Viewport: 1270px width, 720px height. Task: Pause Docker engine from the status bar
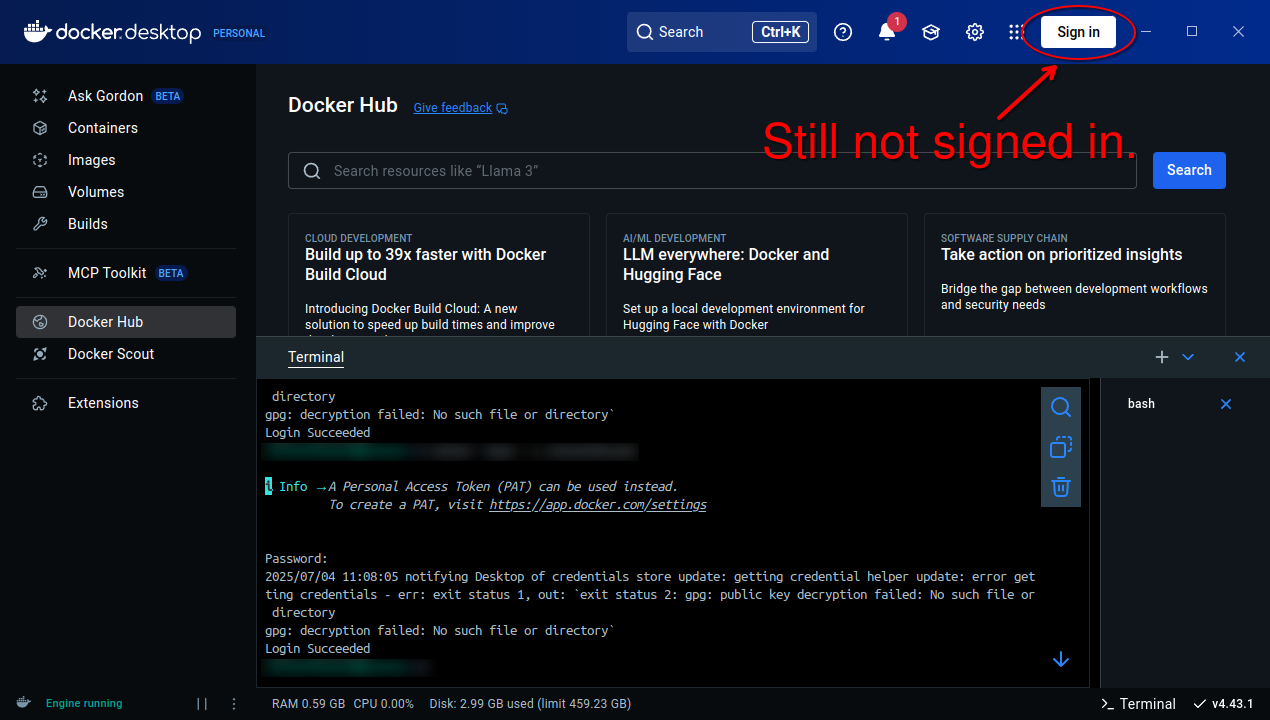coord(202,704)
